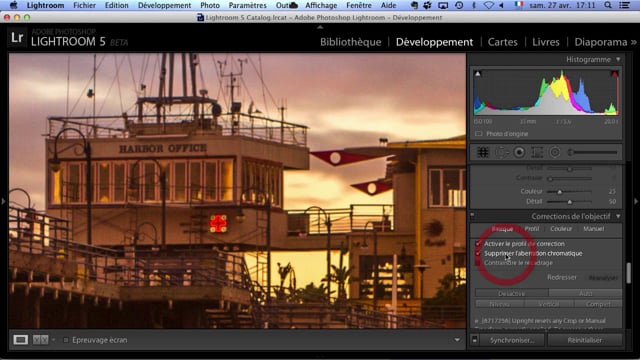Click the Upright Niveau button
This screenshot has width=640, height=360.
point(499,304)
